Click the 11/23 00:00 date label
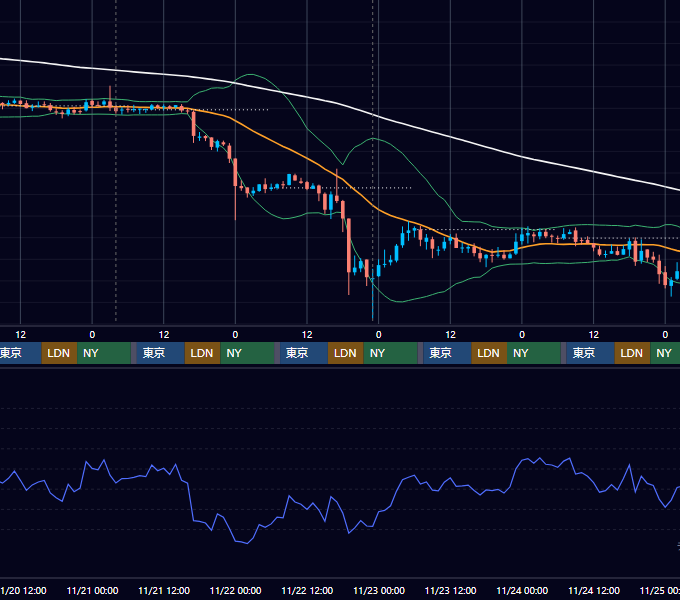 379,590
